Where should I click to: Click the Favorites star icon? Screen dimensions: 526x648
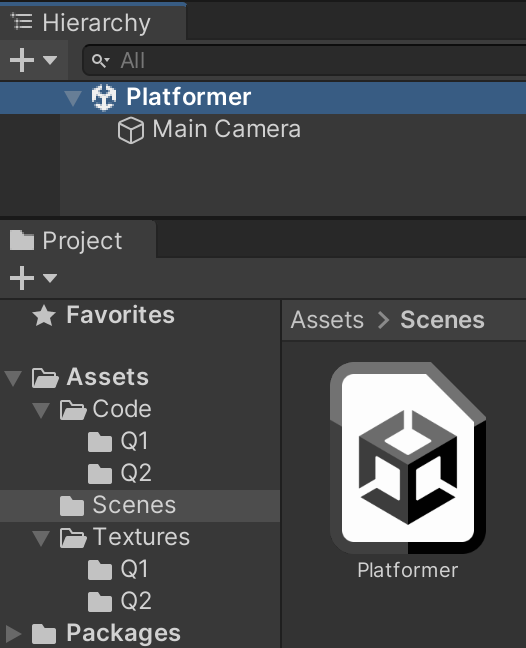(x=44, y=316)
